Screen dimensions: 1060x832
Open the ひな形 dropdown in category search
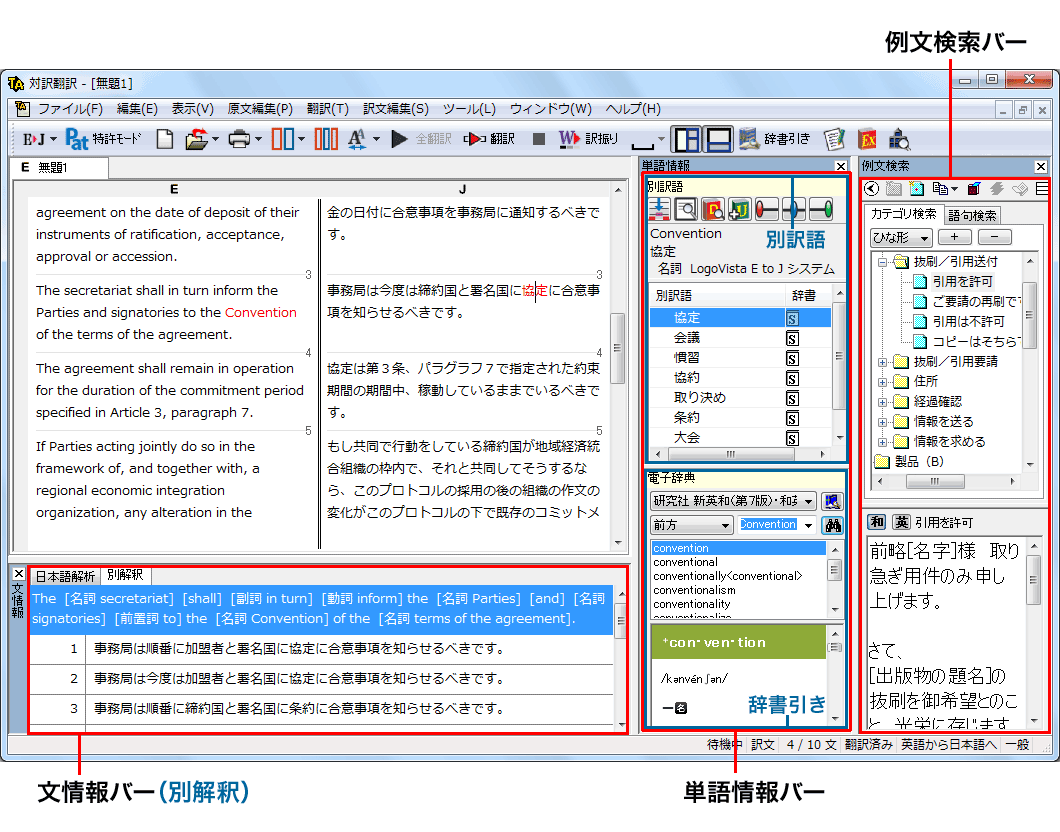901,238
